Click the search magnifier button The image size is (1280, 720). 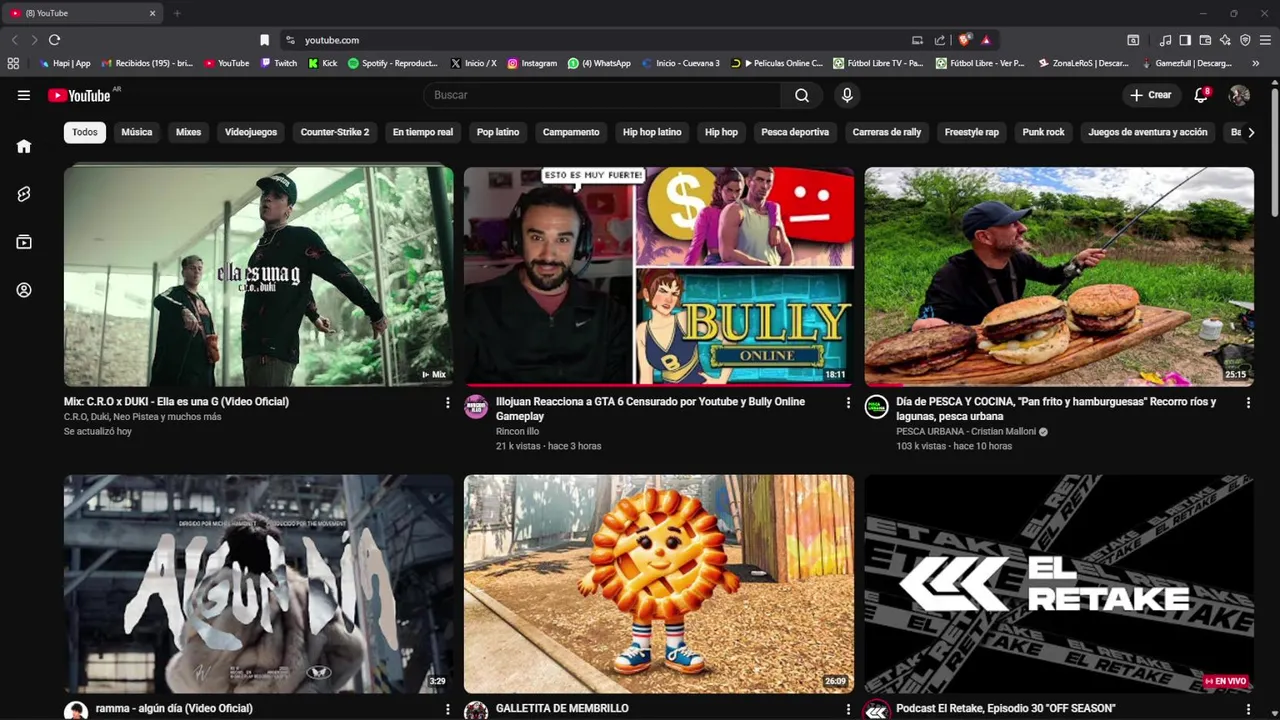pyautogui.click(x=802, y=95)
